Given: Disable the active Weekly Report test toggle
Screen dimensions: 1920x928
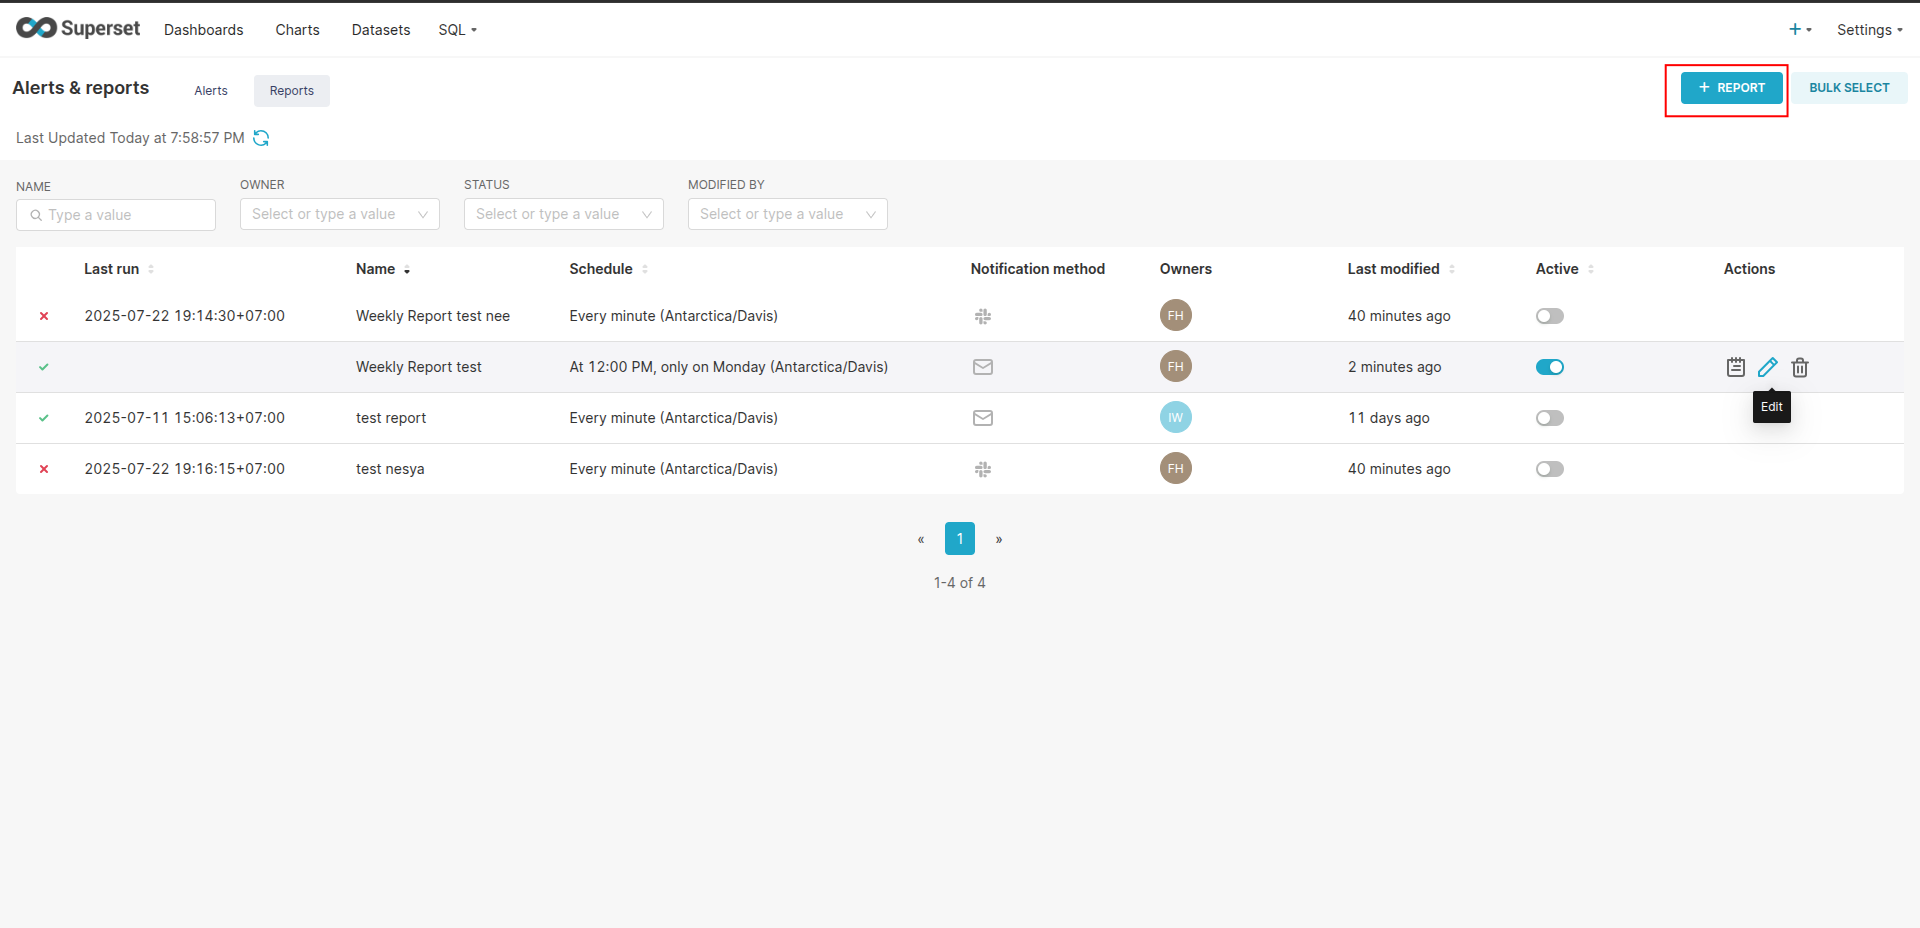Looking at the screenshot, I should pyautogui.click(x=1549, y=367).
